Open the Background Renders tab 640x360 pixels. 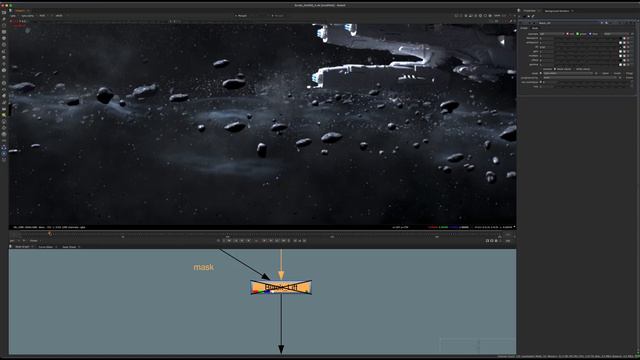pyautogui.click(x=557, y=11)
